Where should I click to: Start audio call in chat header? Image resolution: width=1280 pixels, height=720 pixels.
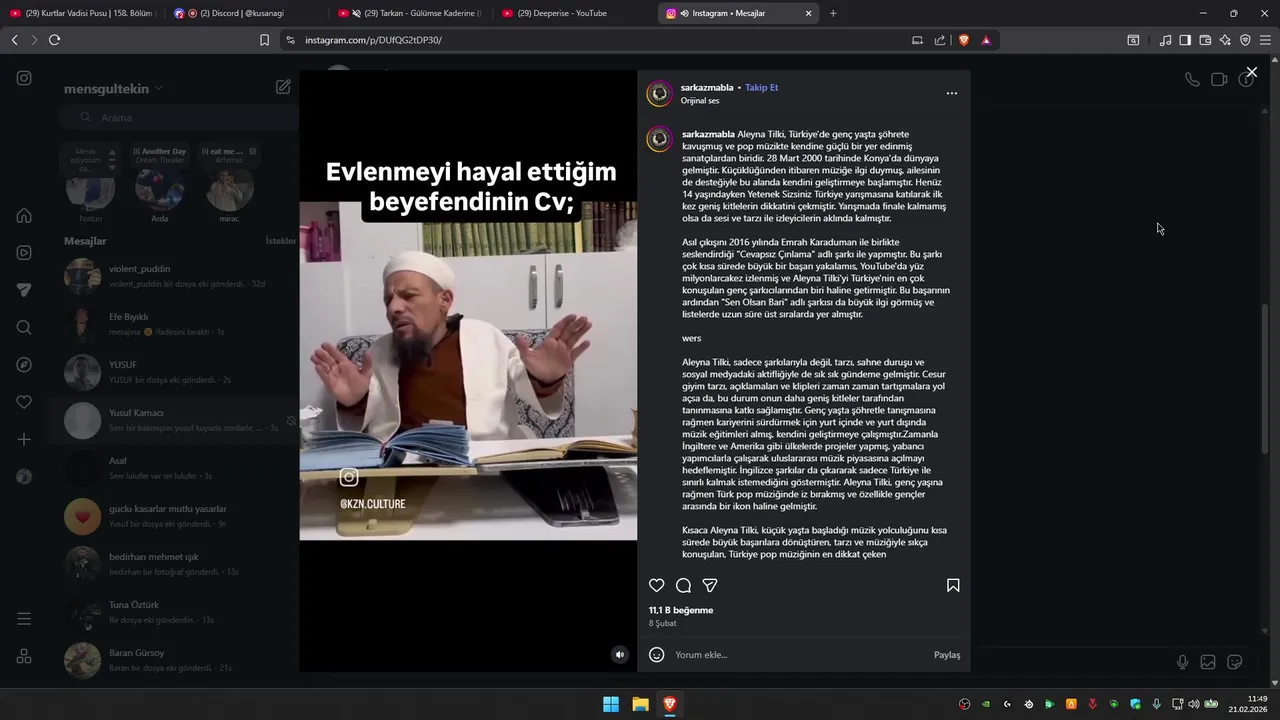(x=1192, y=79)
